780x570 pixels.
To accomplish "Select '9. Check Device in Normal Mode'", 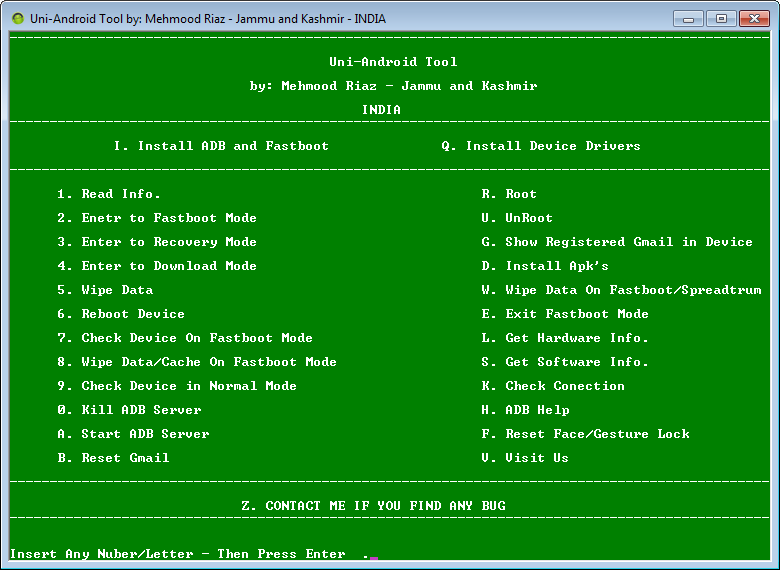I will 177,386.
